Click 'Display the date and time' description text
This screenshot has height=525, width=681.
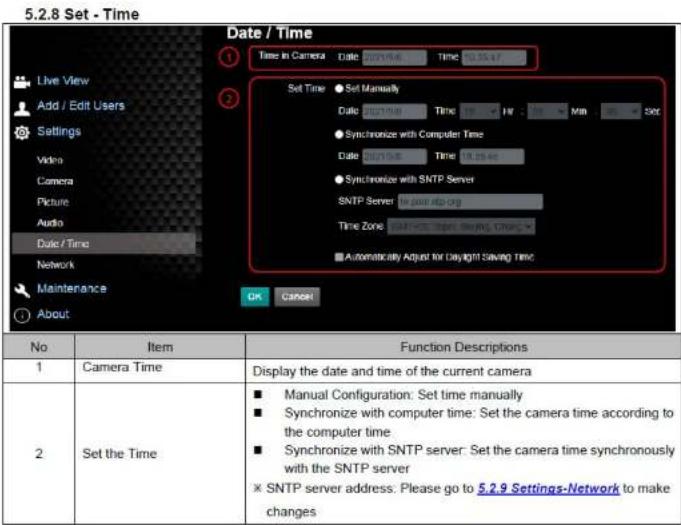(392, 372)
